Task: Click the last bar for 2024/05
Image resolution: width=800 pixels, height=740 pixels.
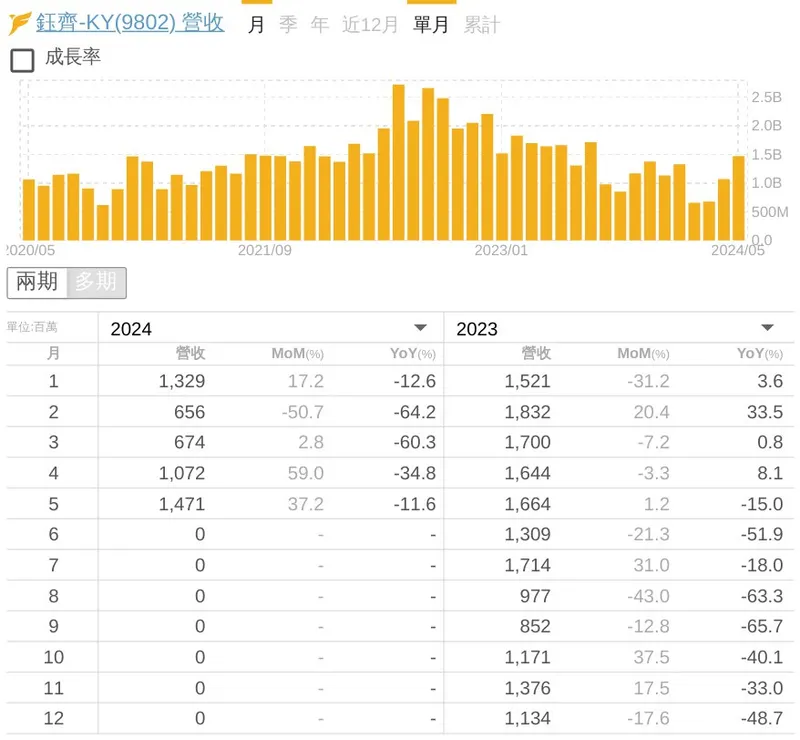Action: click(738, 198)
